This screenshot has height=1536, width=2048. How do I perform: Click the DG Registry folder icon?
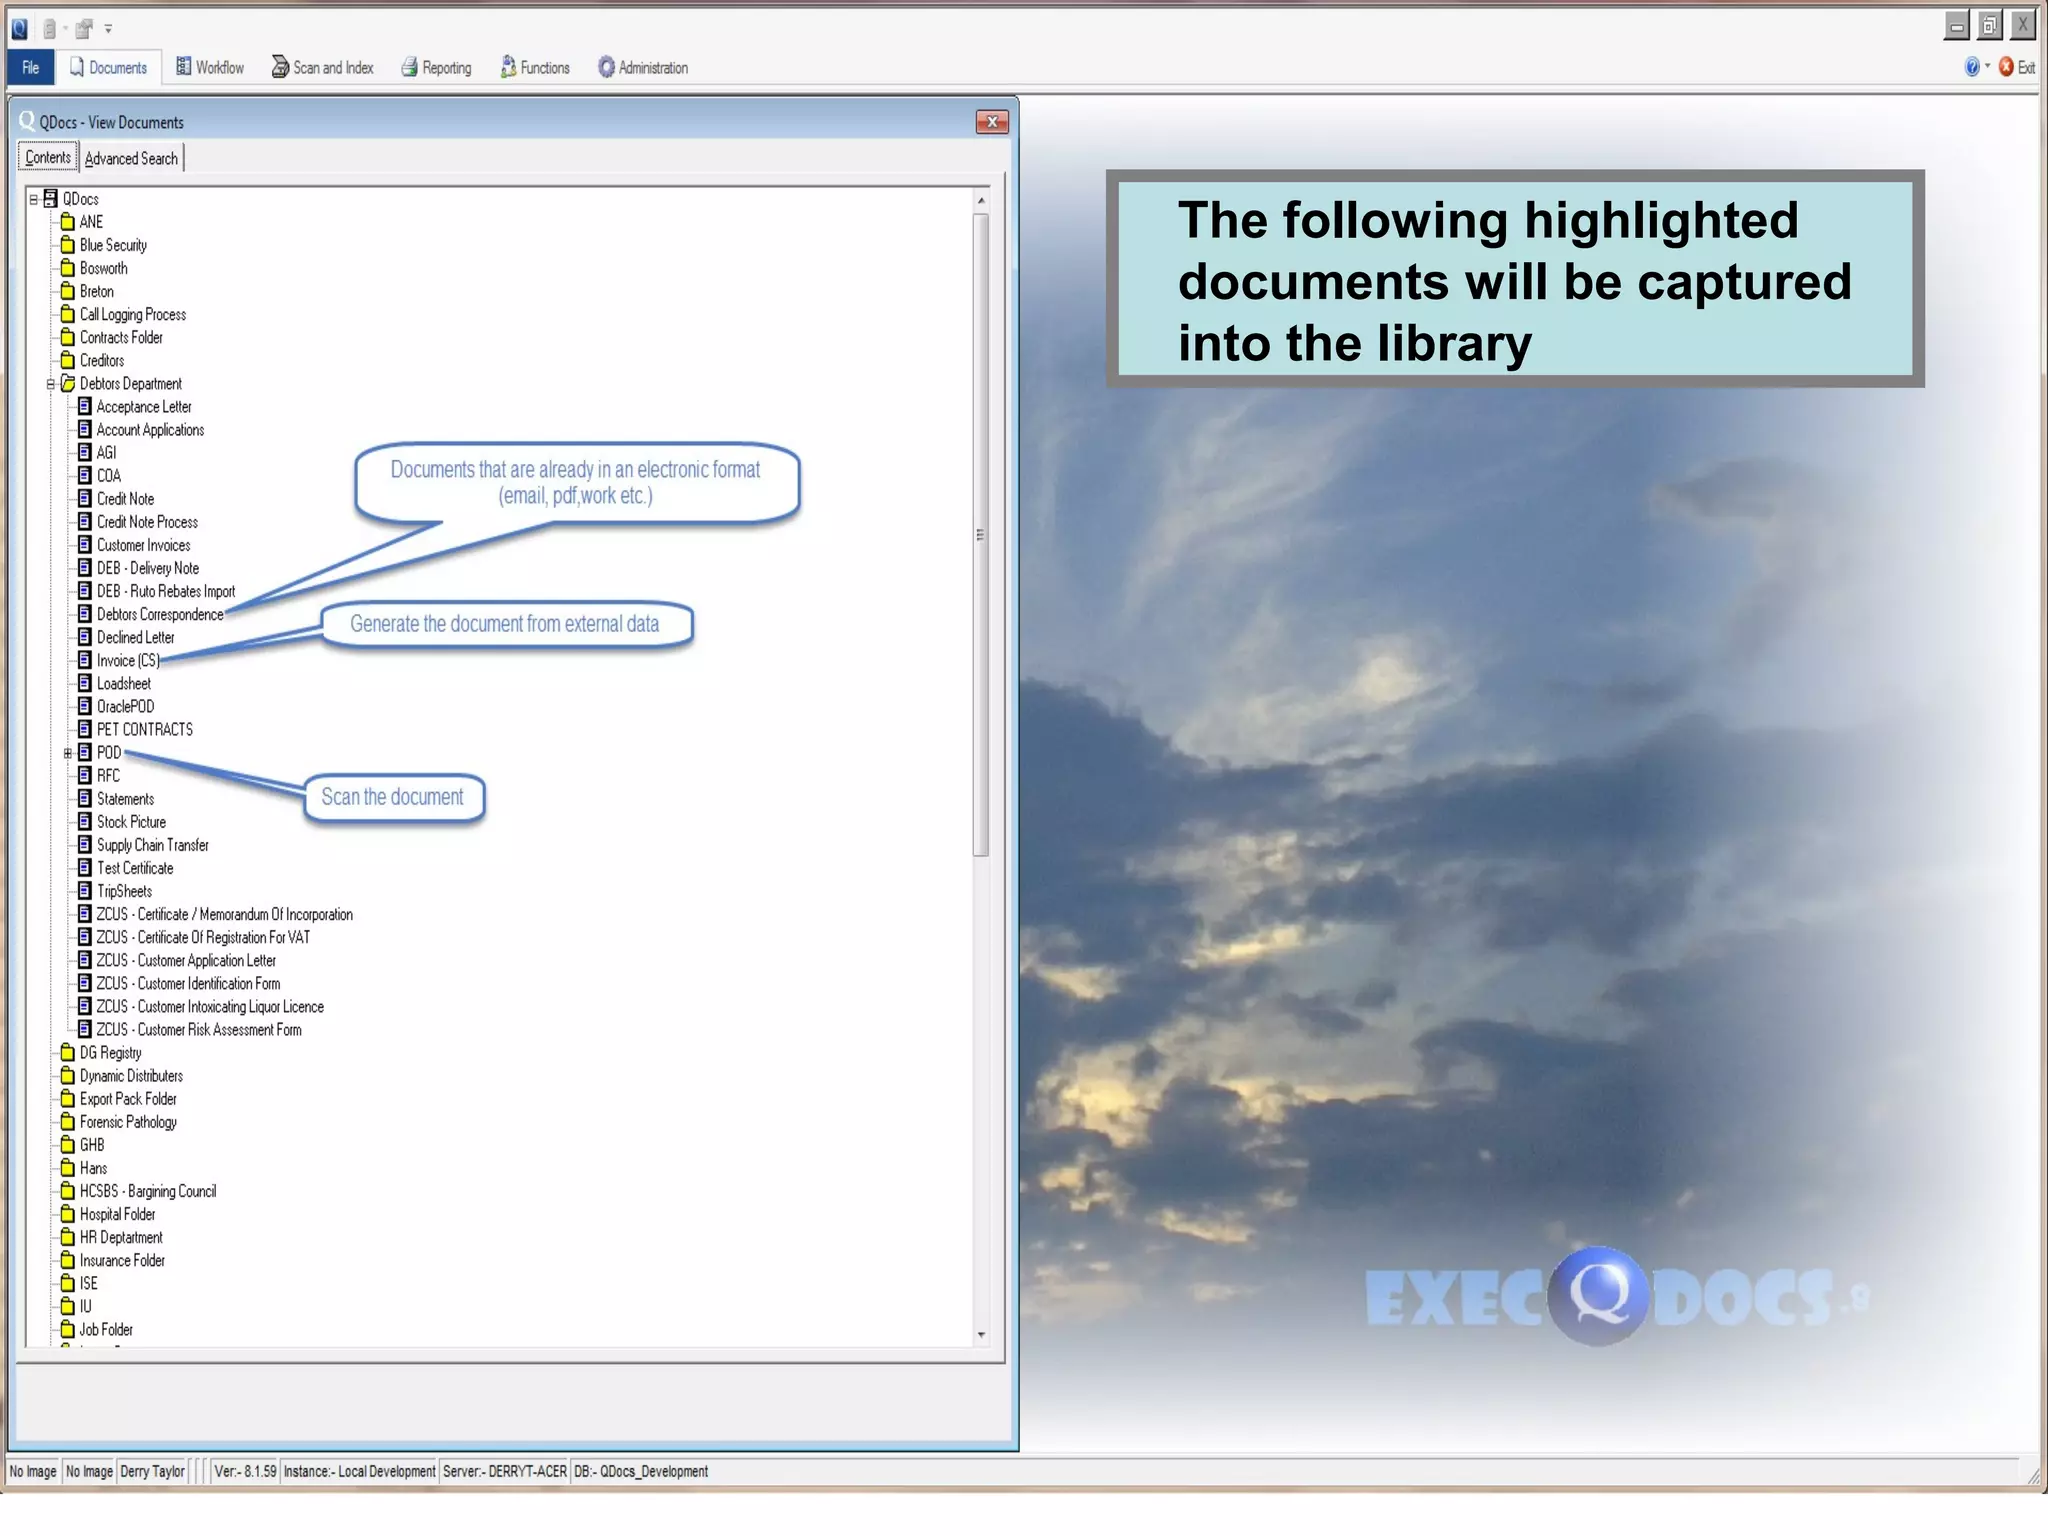(x=67, y=1052)
